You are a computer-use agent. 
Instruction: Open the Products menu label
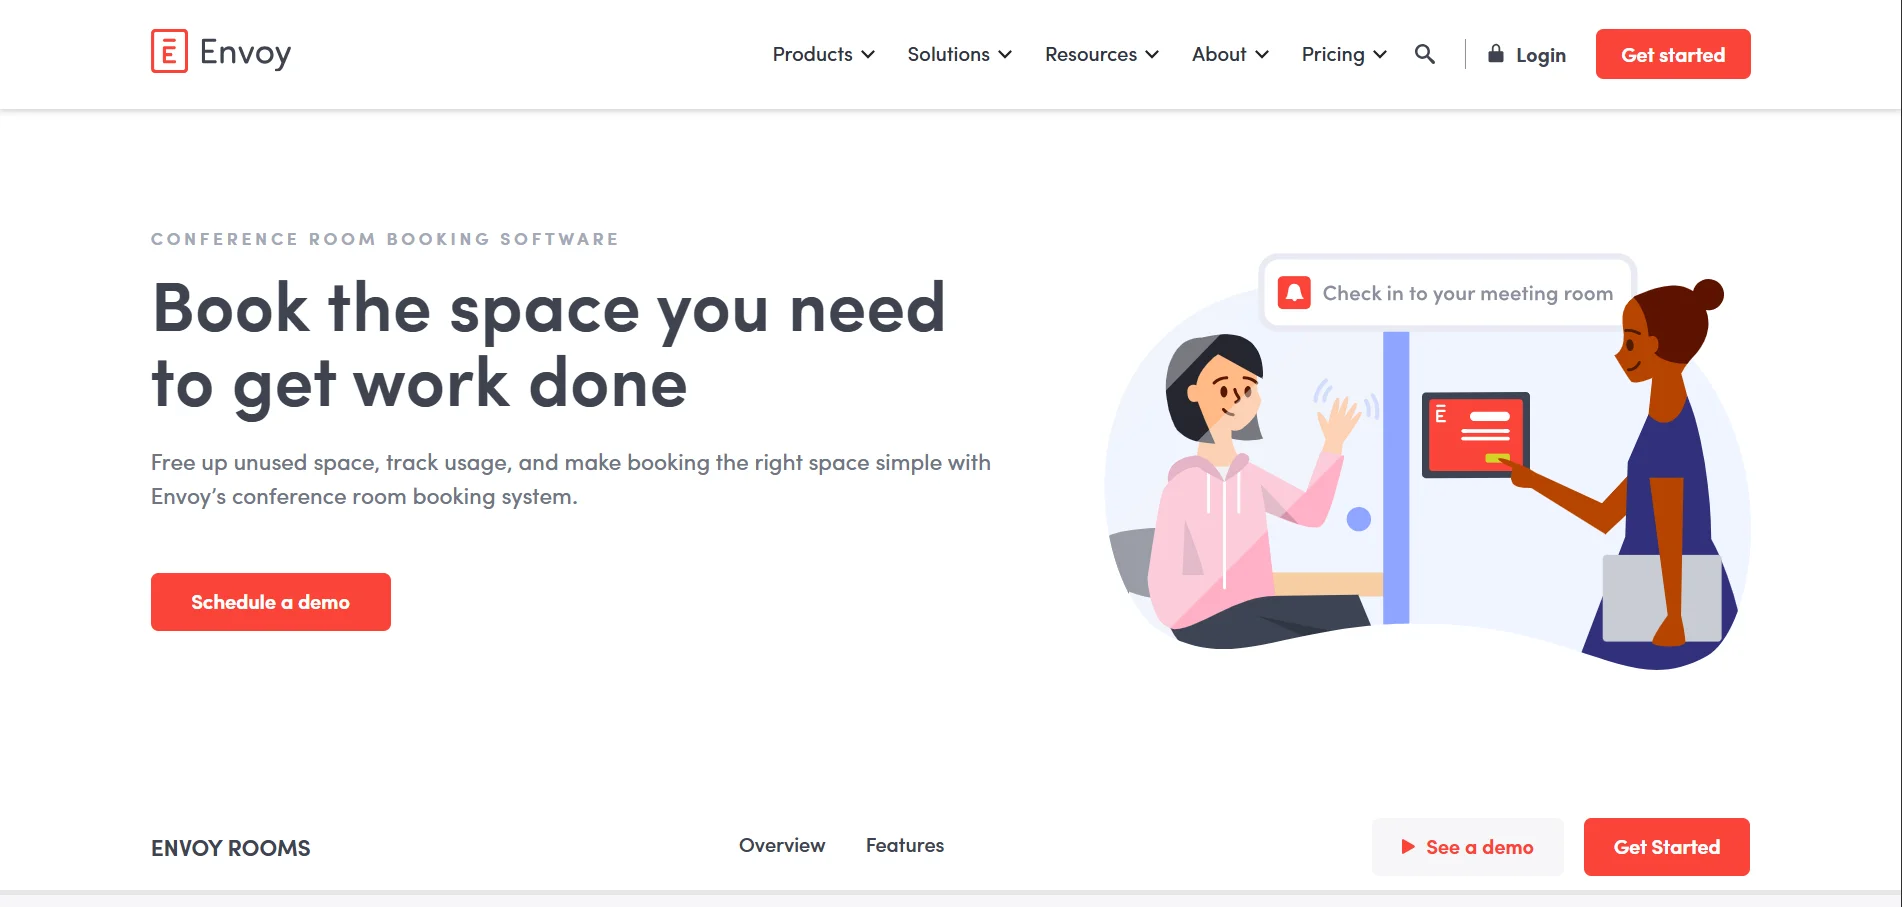point(812,54)
